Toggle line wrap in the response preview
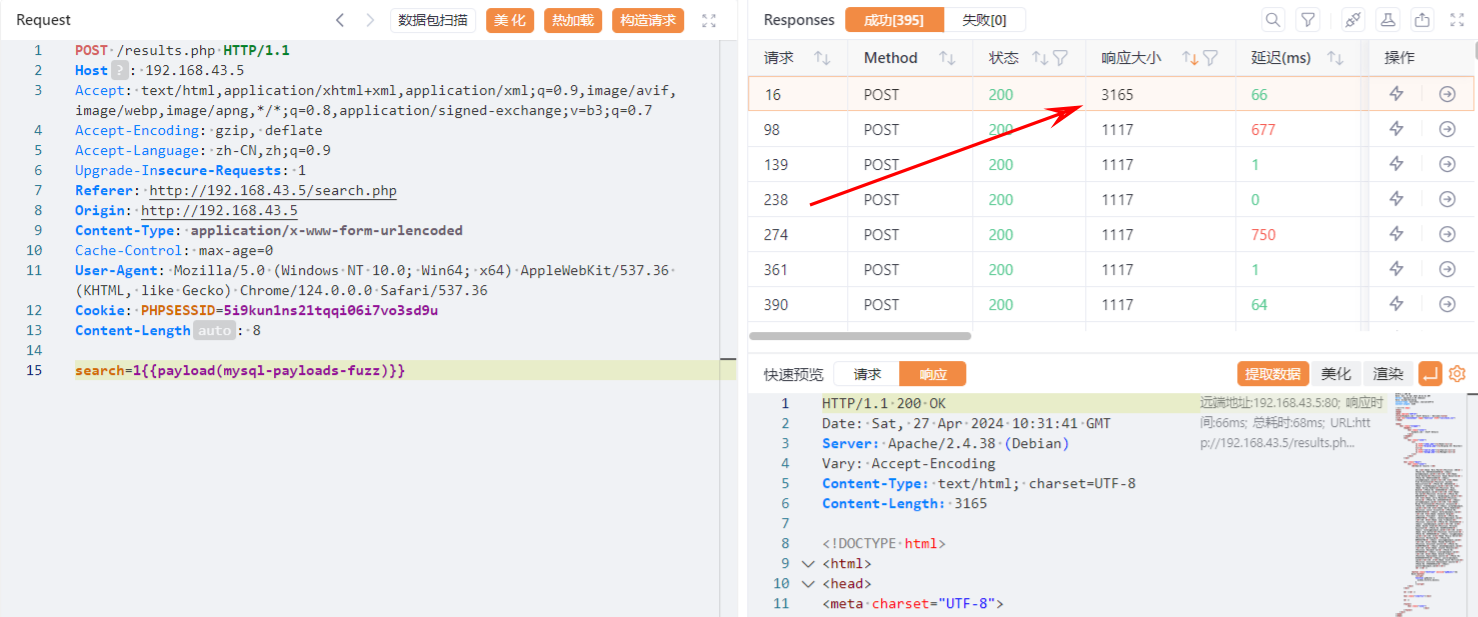This screenshot has height=617, width=1478. tap(1430, 374)
